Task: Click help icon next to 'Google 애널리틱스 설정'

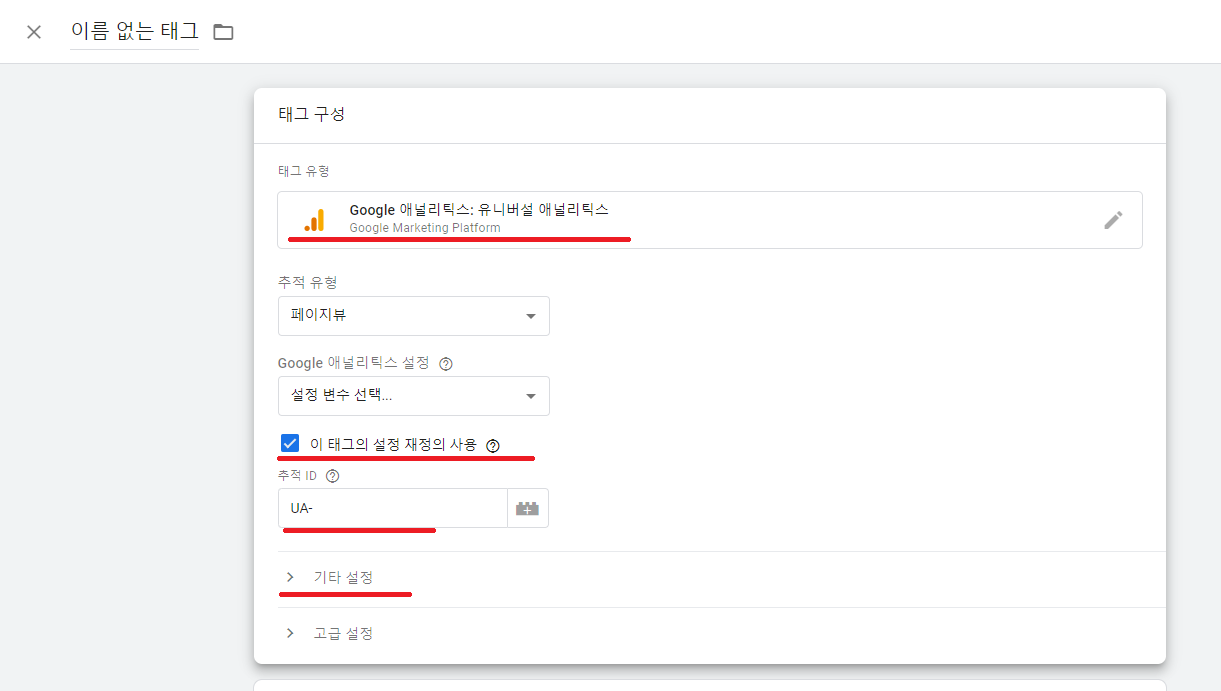Action: [x=446, y=364]
